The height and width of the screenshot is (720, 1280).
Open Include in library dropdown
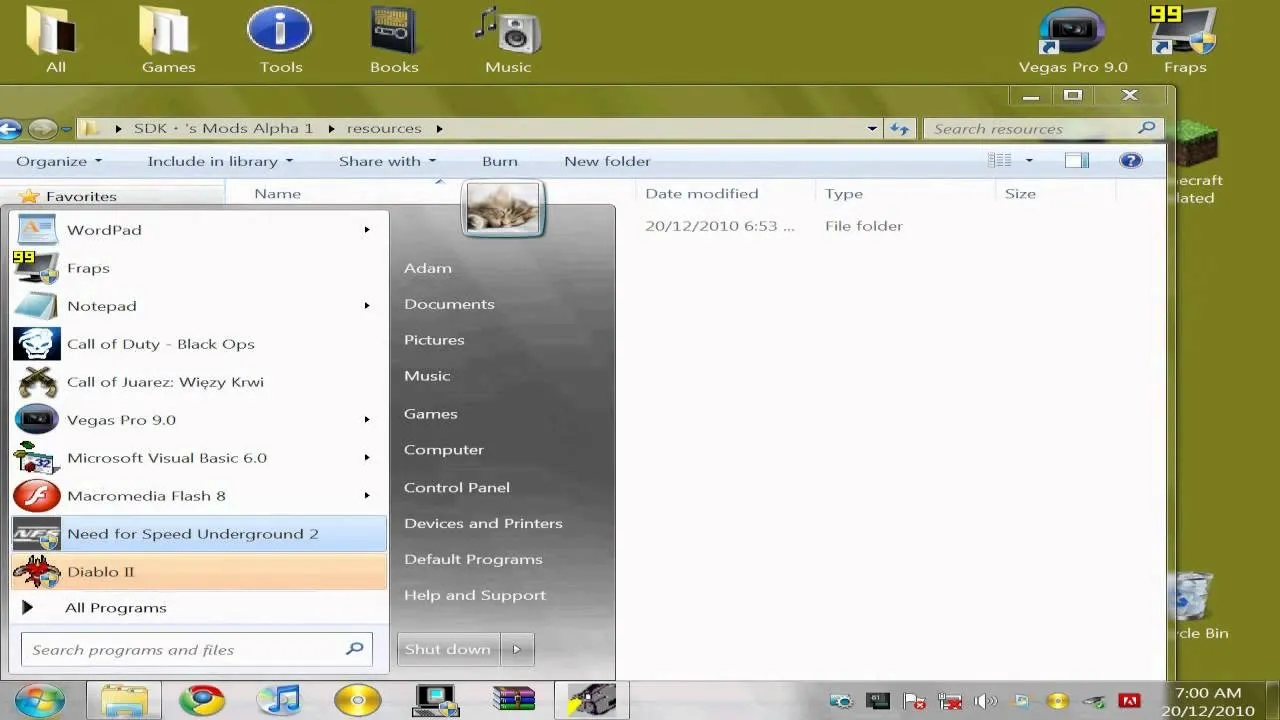pyautogui.click(x=220, y=161)
